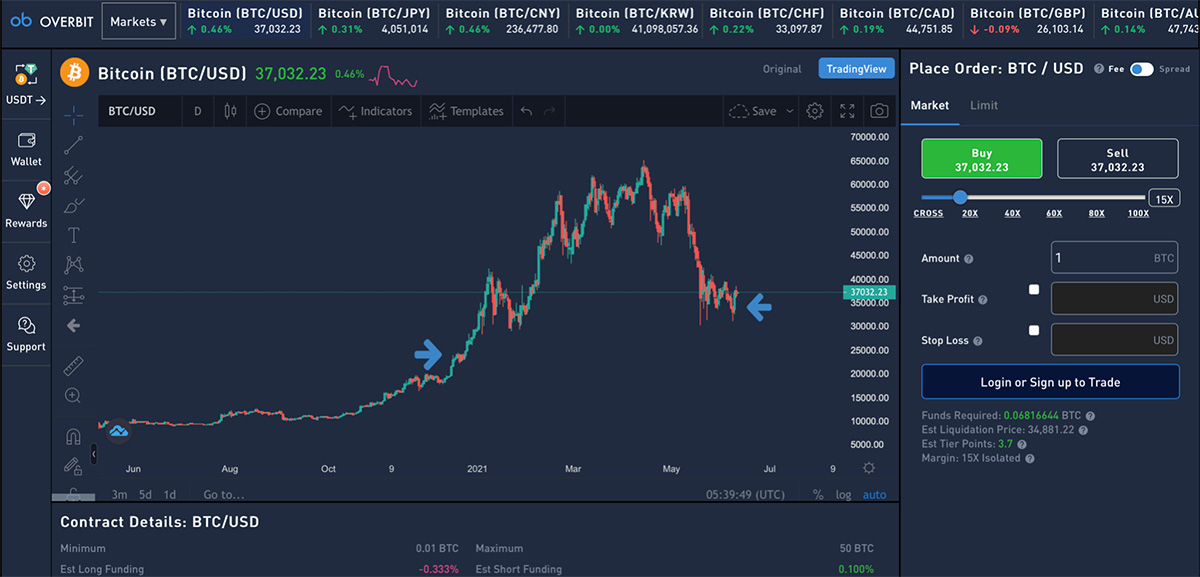1200x577 pixels.
Task: Click the help icon beside Est Liquidation Price
Action: [1083, 430]
